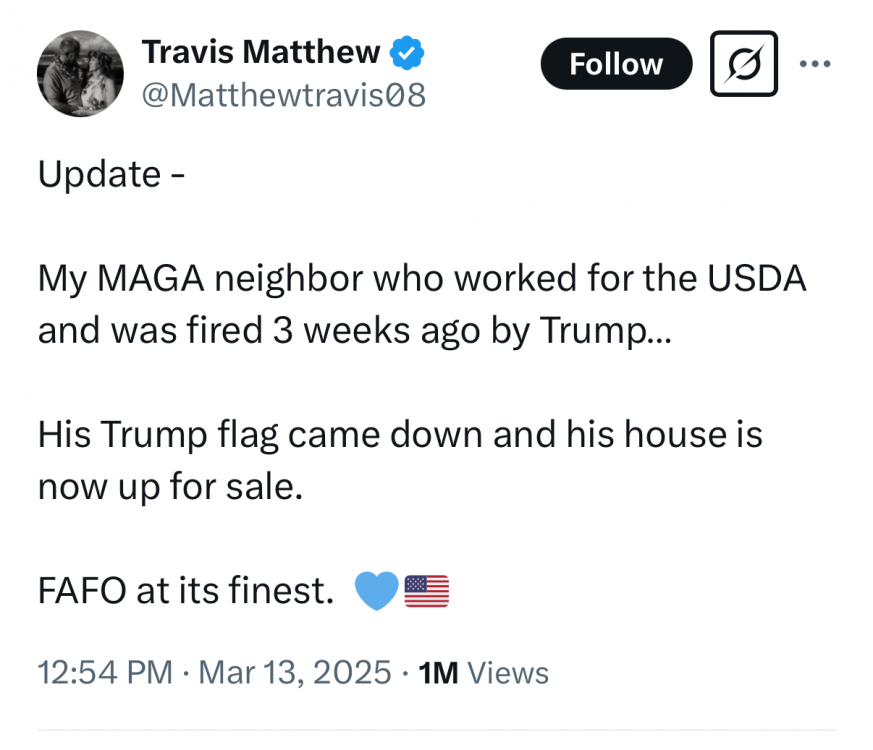Click the American flag emoji
This screenshot has width=873, height=750.
click(x=427, y=591)
